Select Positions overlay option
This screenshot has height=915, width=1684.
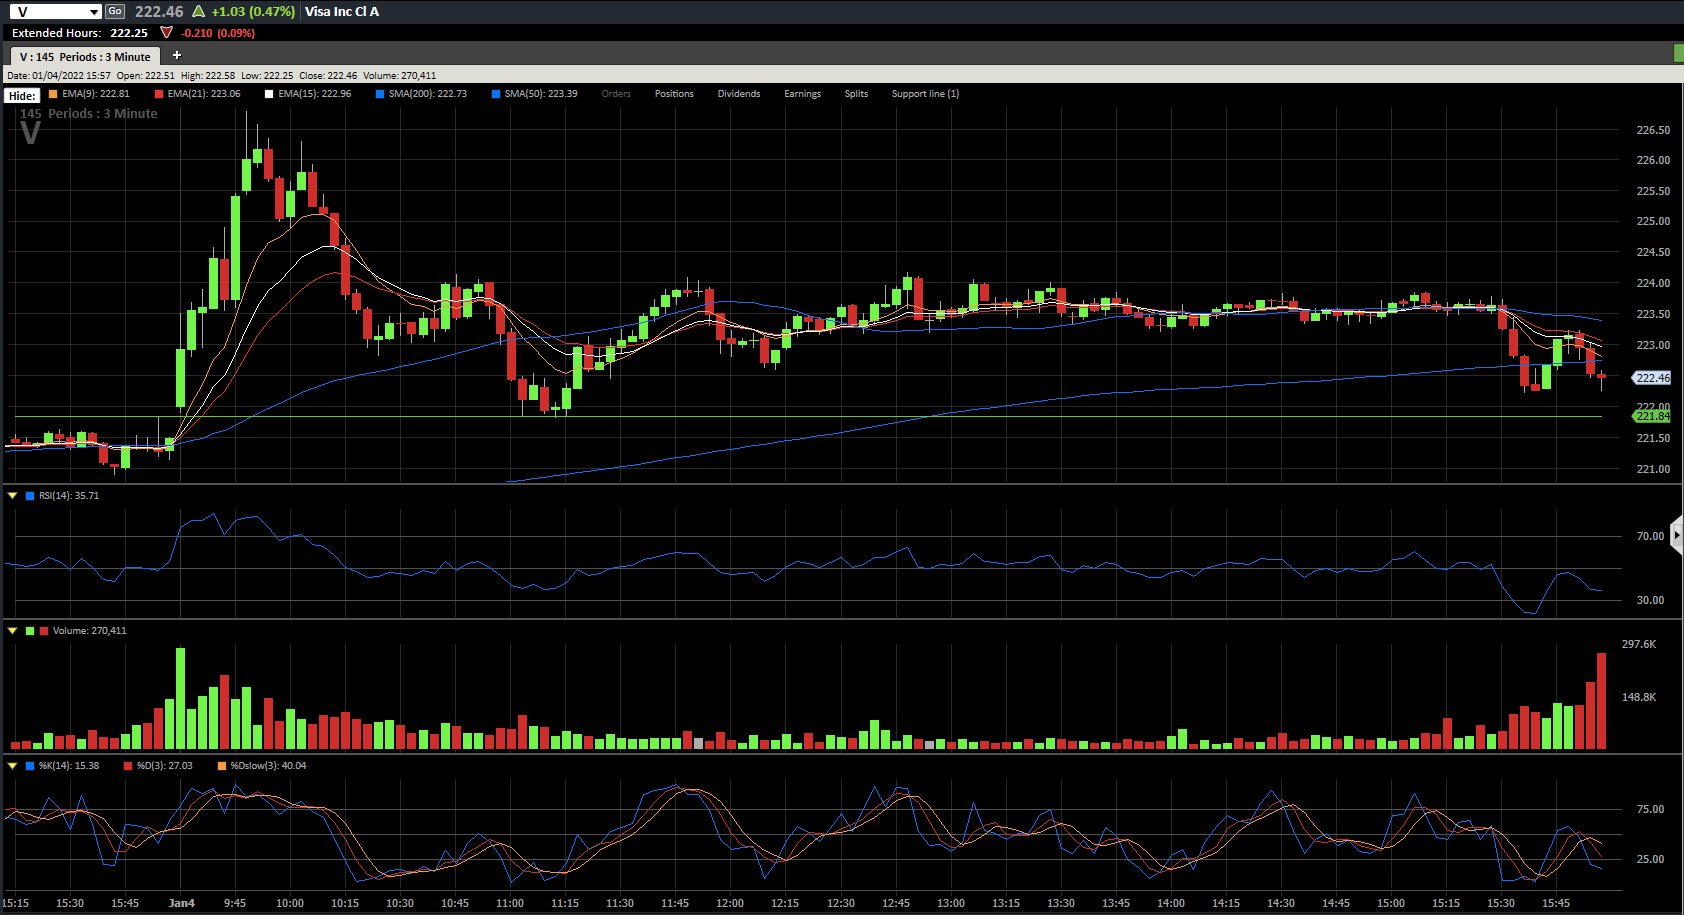[674, 94]
